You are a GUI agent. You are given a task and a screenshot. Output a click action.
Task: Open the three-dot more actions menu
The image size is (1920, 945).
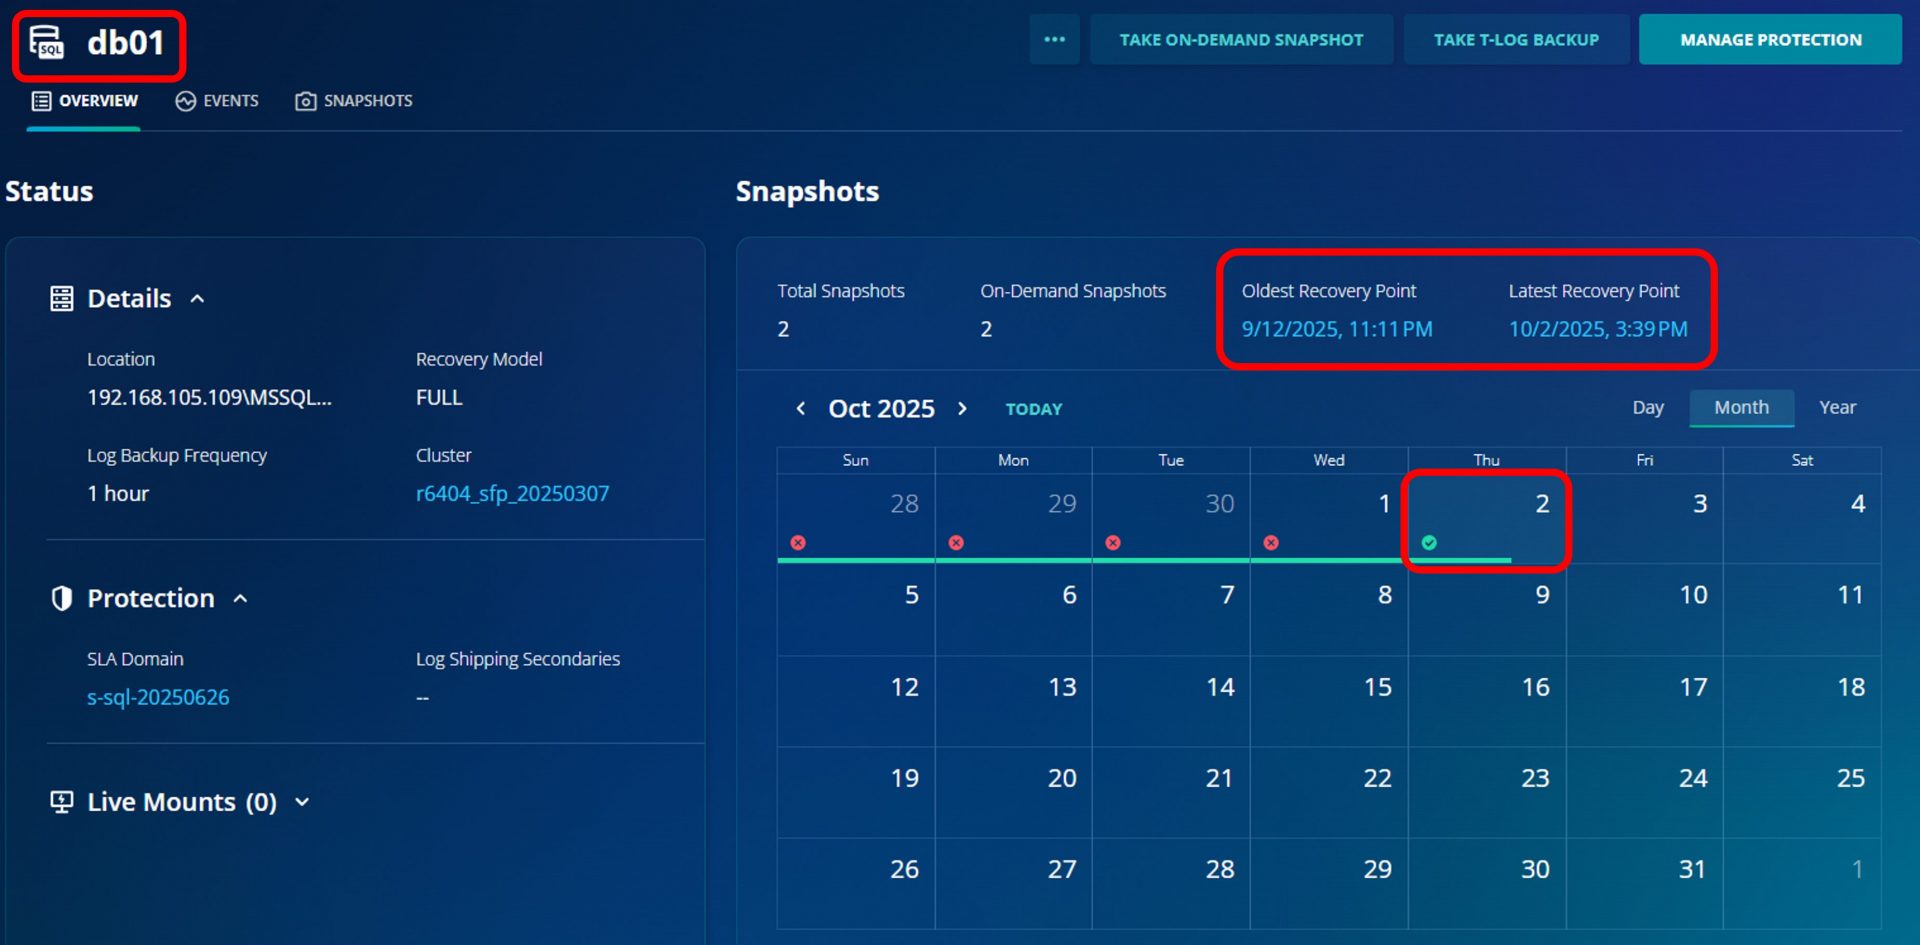tap(1054, 40)
